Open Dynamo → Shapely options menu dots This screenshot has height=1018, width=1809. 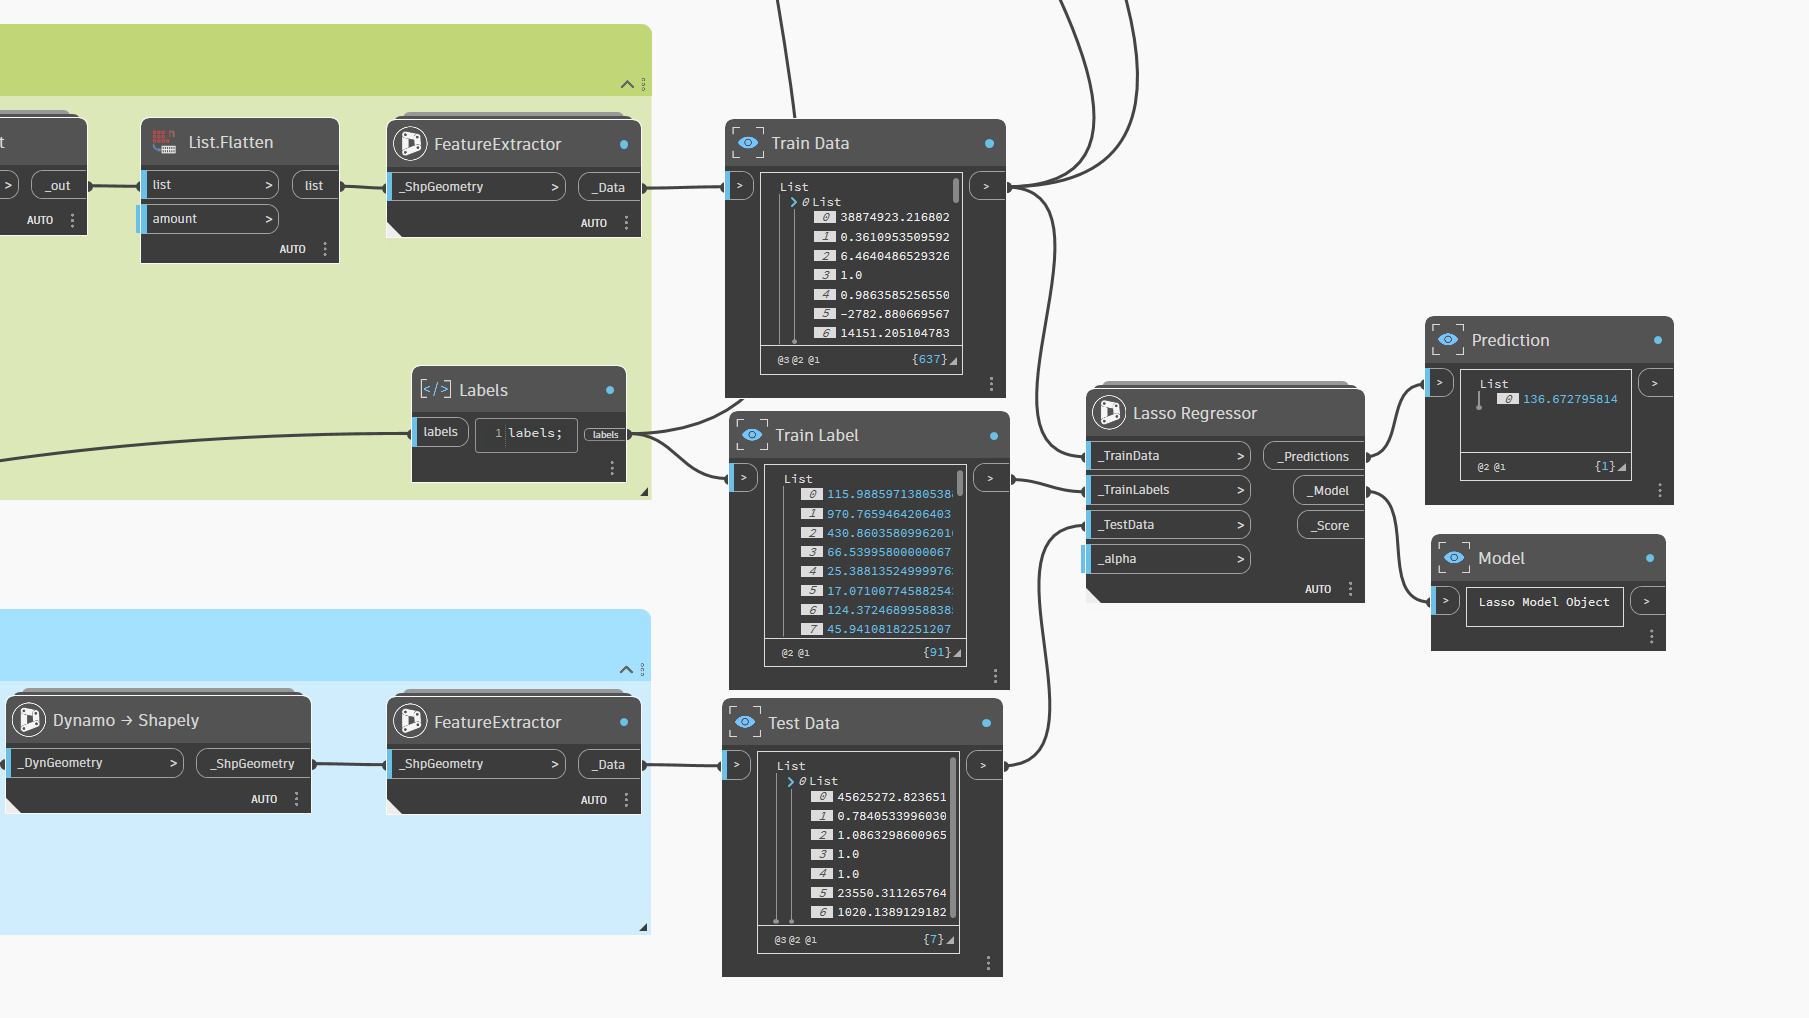coord(297,799)
